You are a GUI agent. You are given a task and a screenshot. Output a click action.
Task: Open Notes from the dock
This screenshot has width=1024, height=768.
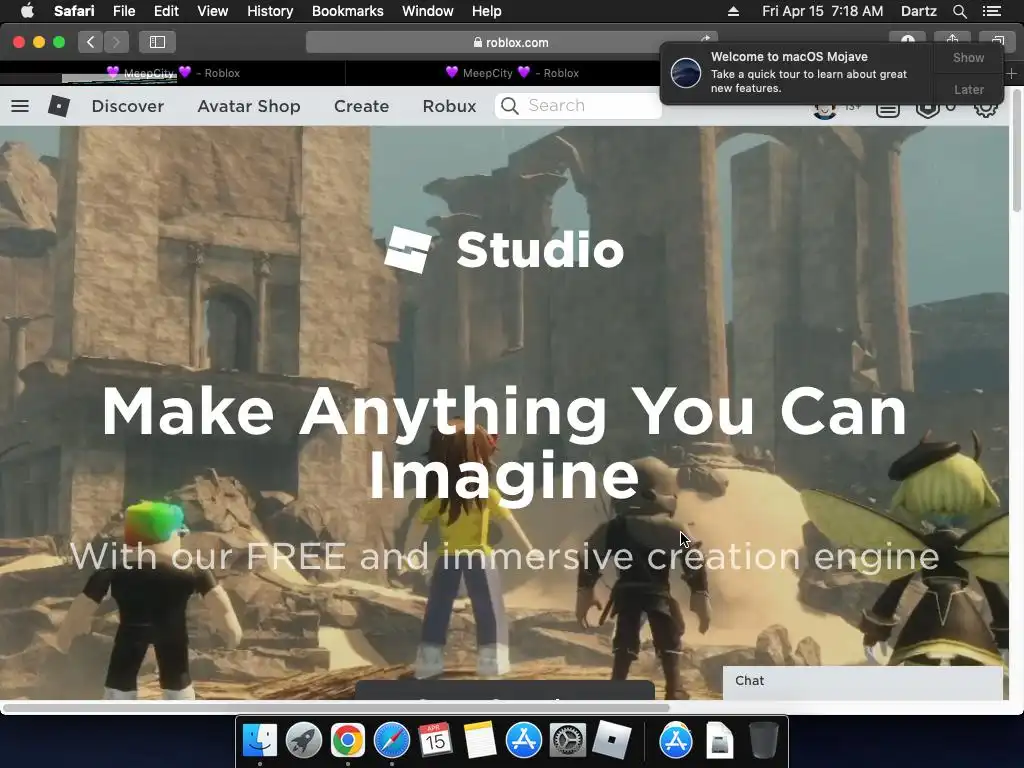point(479,741)
